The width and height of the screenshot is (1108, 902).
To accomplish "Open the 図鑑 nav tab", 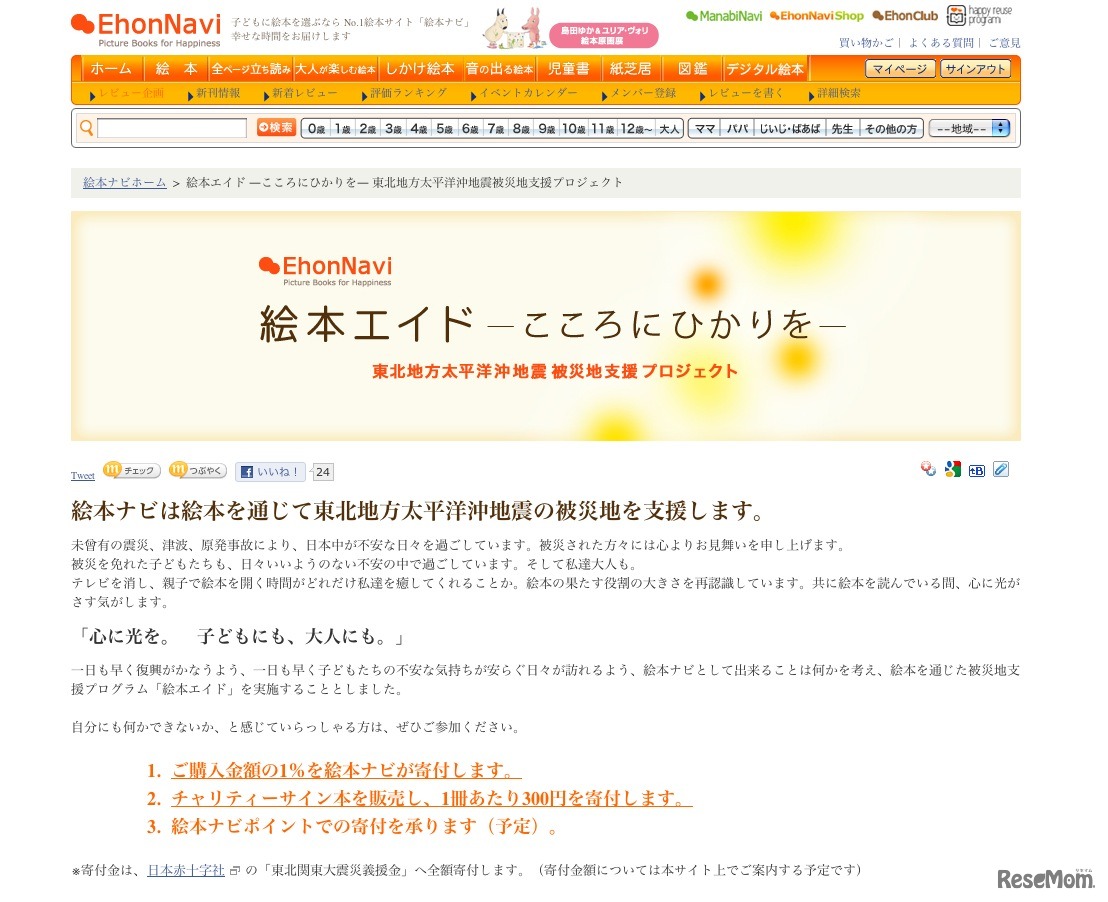I will (692, 69).
